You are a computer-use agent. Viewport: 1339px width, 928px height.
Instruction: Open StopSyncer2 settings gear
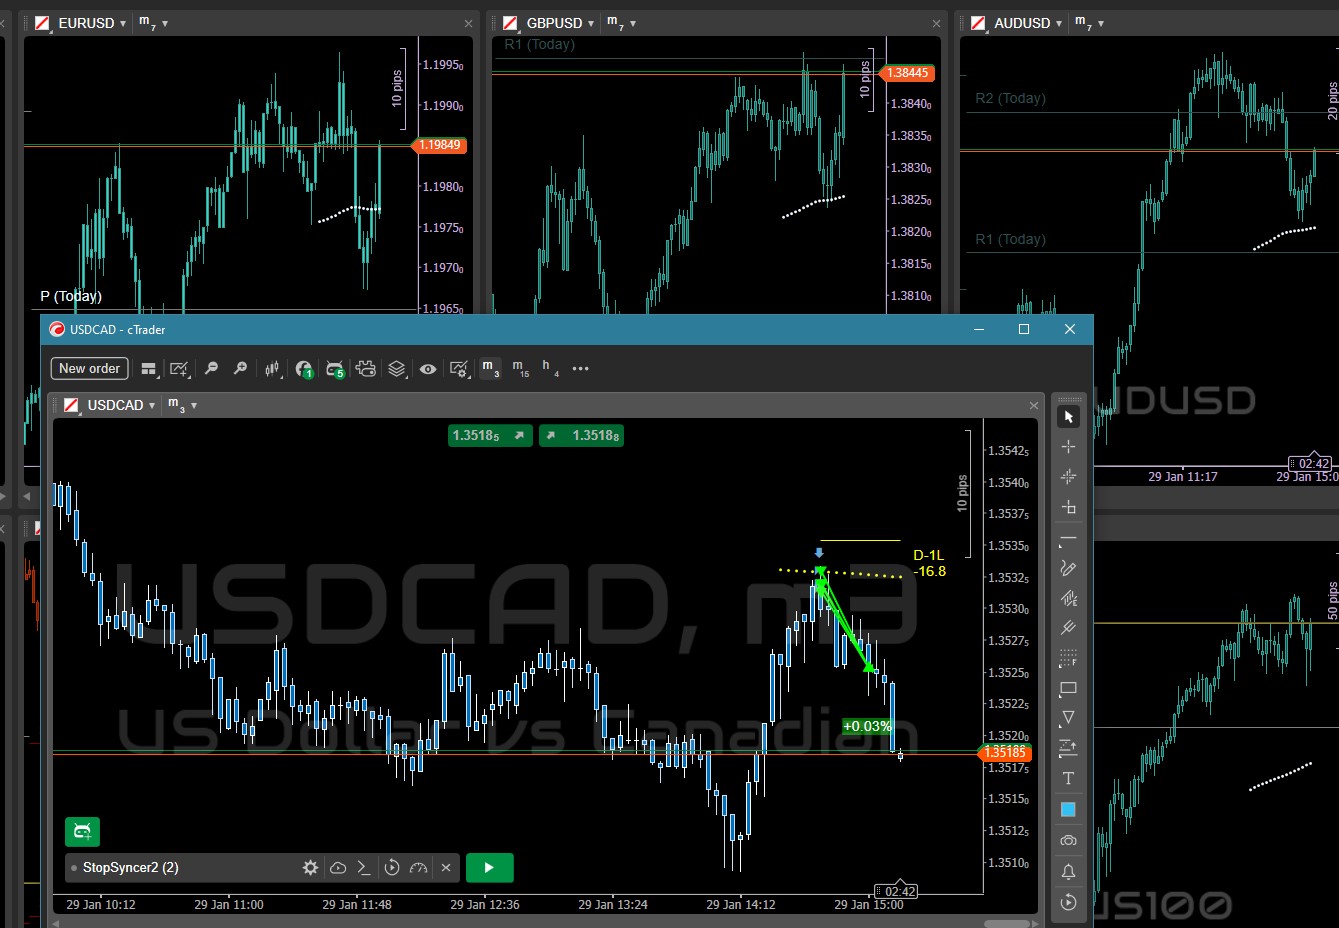click(x=311, y=868)
